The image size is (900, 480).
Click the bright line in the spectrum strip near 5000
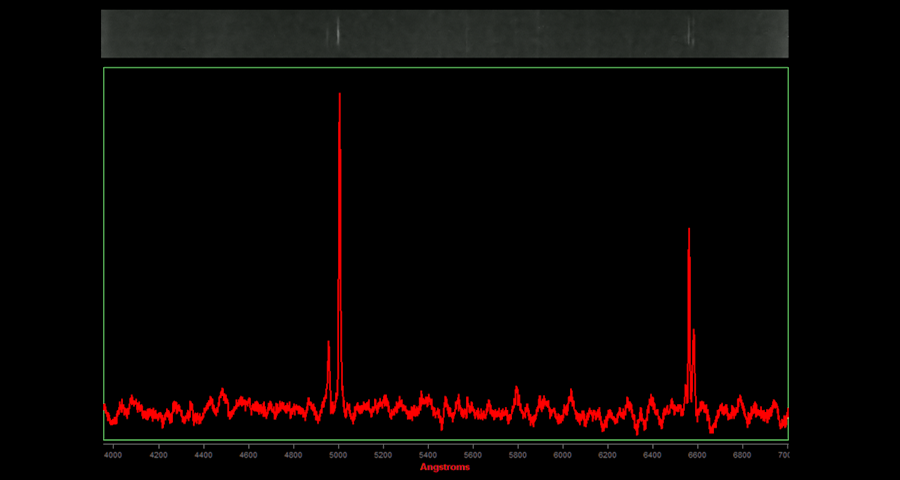tap(337, 33)
